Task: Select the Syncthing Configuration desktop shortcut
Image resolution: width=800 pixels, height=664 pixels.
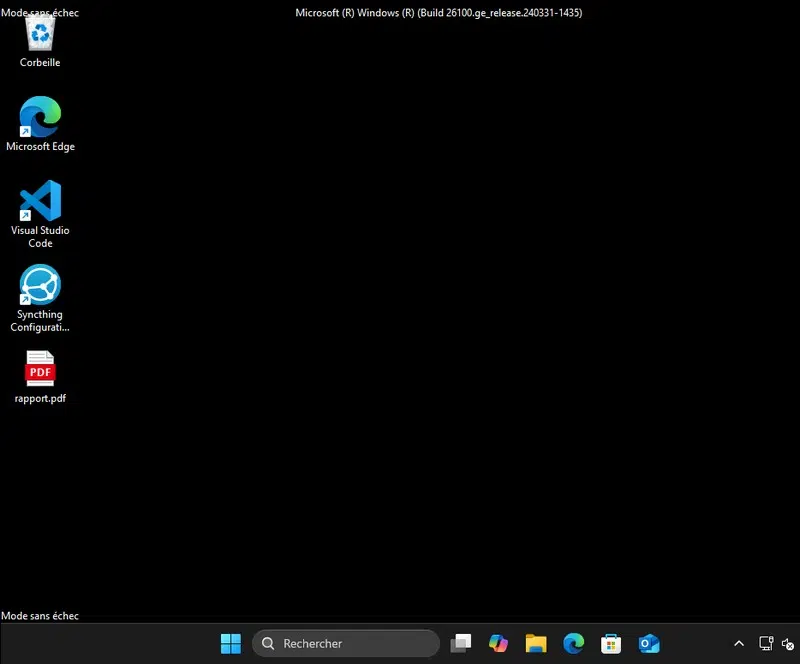Action: (x=40, y=284)
